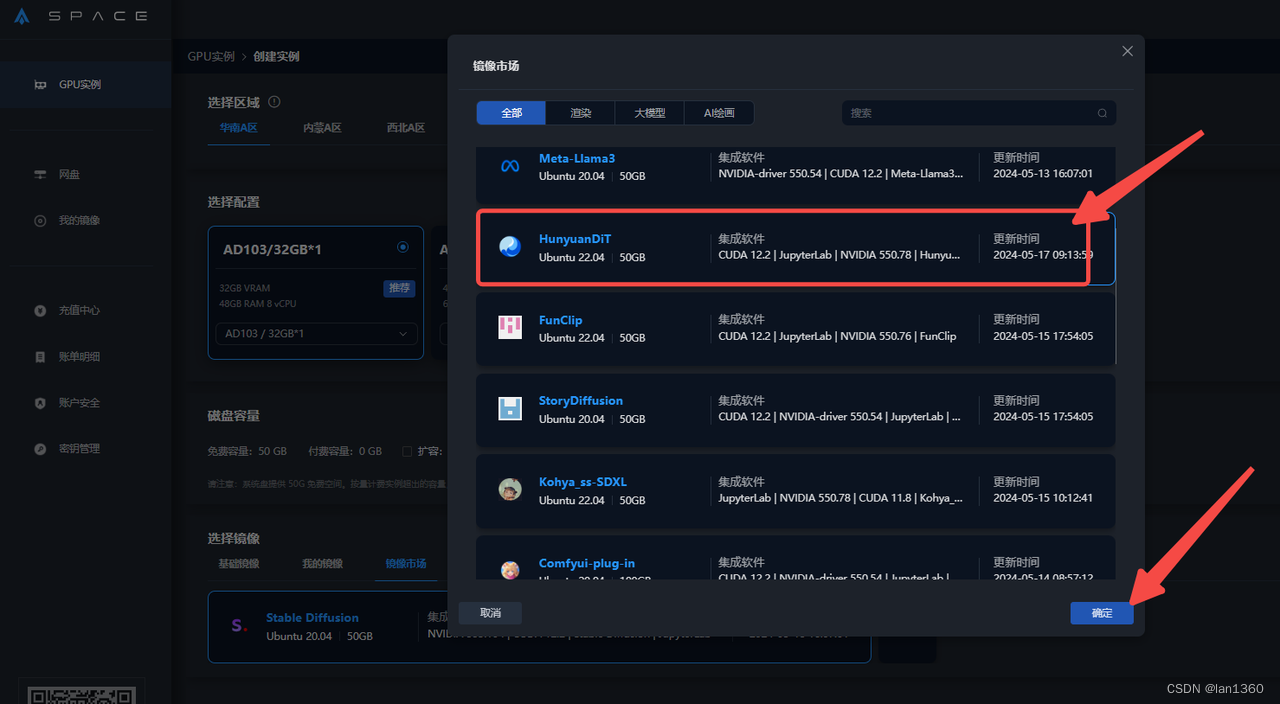Open the AD103 / 32GB*1 dropdown
Image resolution: width=1280 pixels, height=704 pixels.
[315, 334]
